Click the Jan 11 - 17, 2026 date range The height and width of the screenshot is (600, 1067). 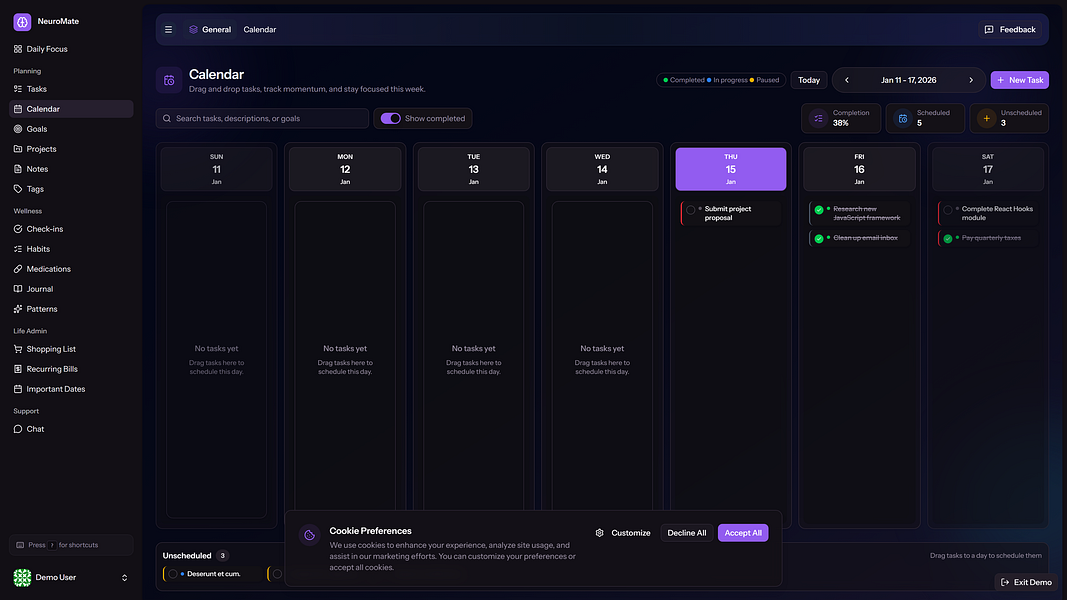pyautogui.click(x=908, y=80)
